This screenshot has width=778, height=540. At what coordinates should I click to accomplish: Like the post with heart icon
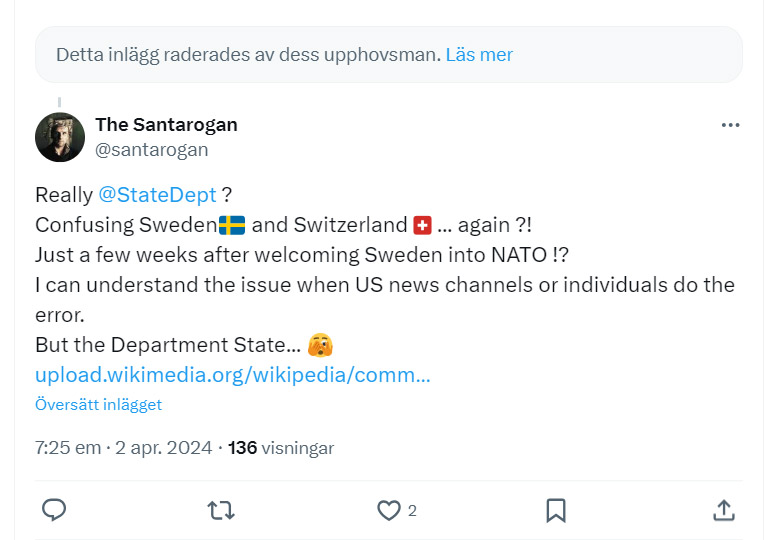[x=388, y=510]
